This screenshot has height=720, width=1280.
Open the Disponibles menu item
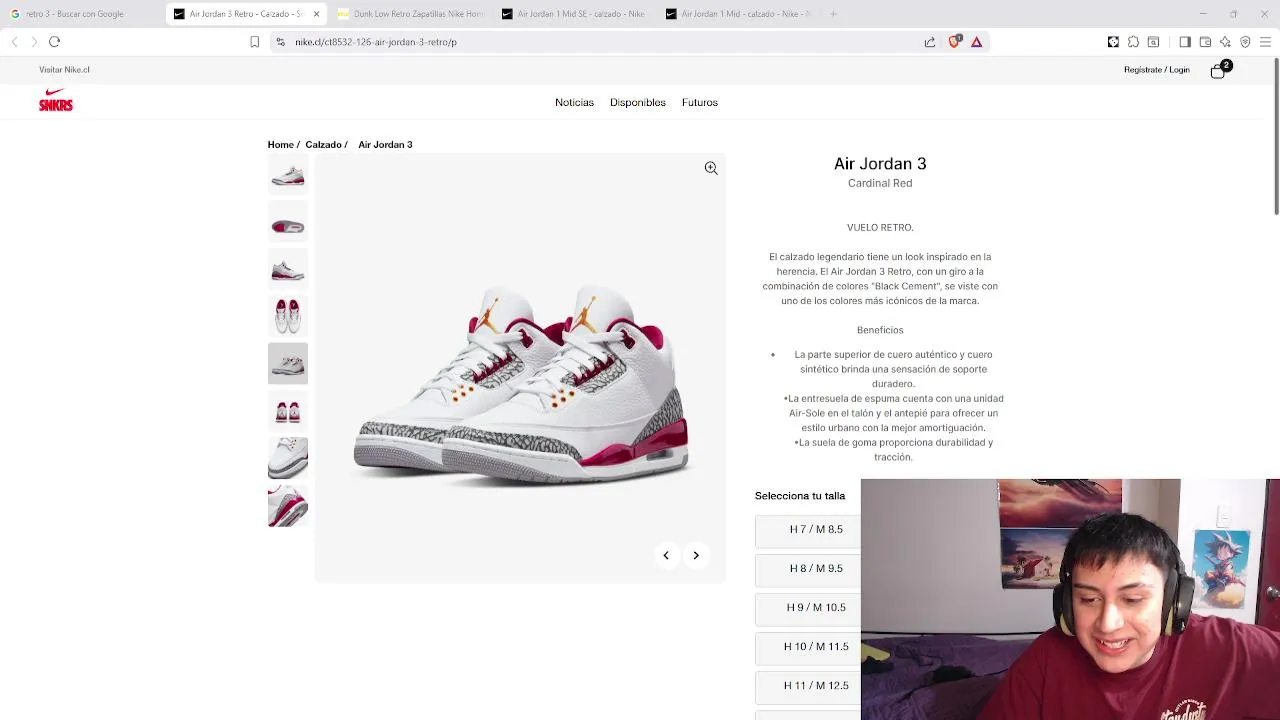(638, 102)
